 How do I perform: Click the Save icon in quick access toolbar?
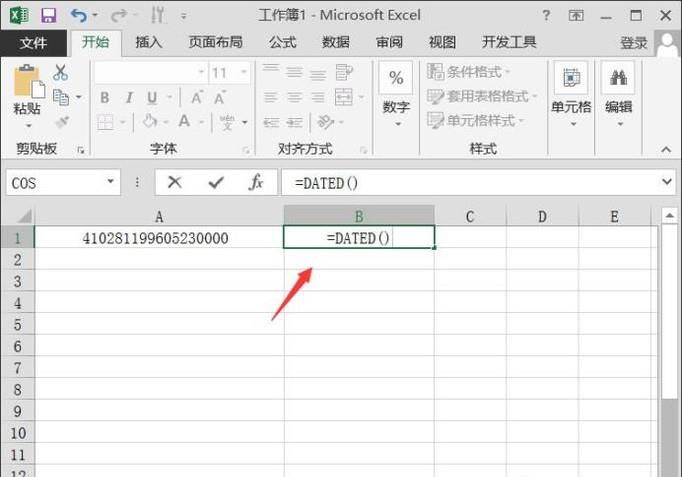coord(48,16)
